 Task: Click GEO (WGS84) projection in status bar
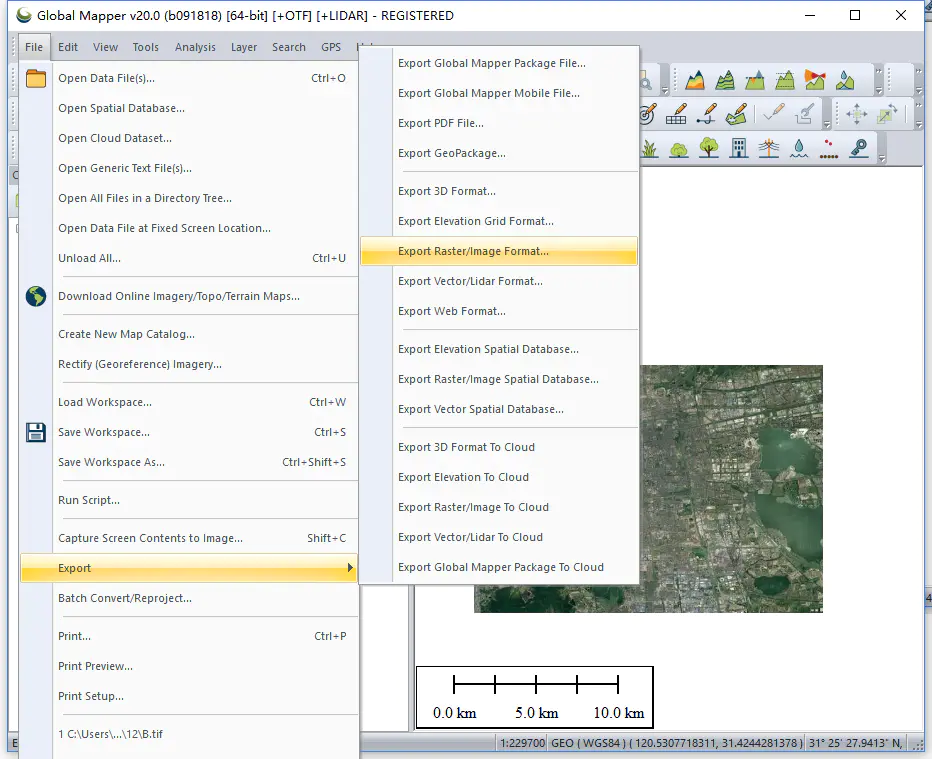pyautogui.click(x=676, y=743)
